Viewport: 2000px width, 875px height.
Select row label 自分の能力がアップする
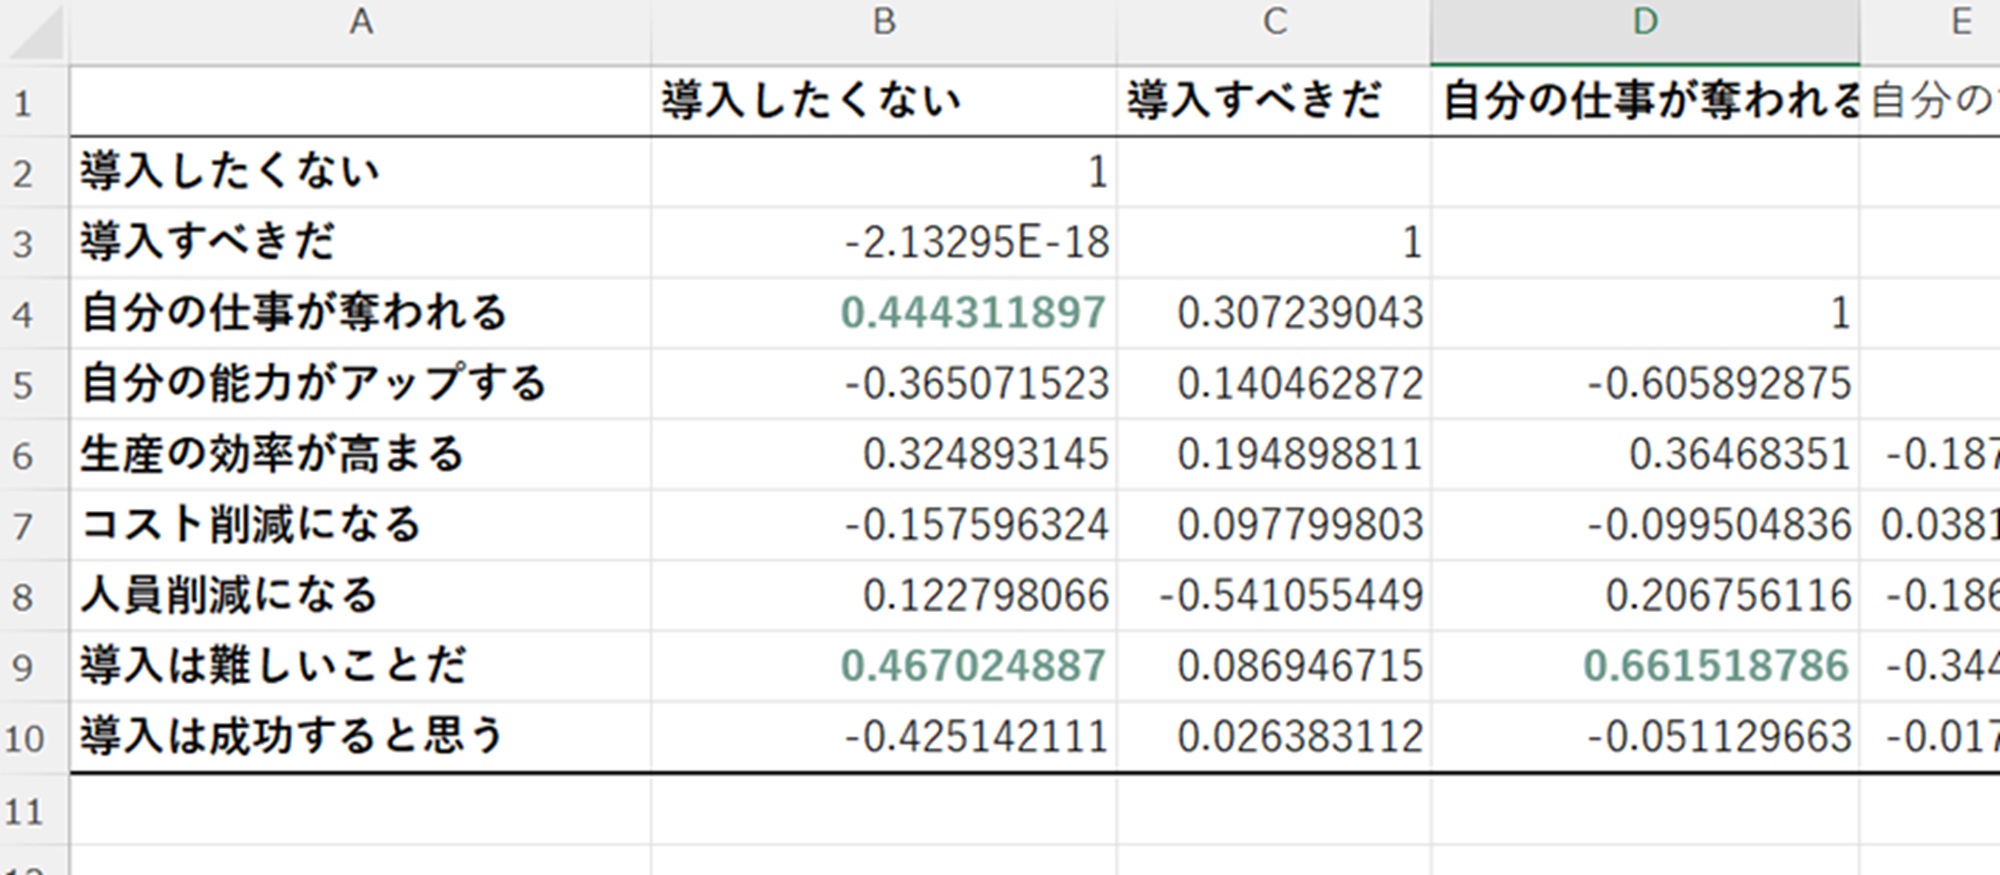(314, 384)
